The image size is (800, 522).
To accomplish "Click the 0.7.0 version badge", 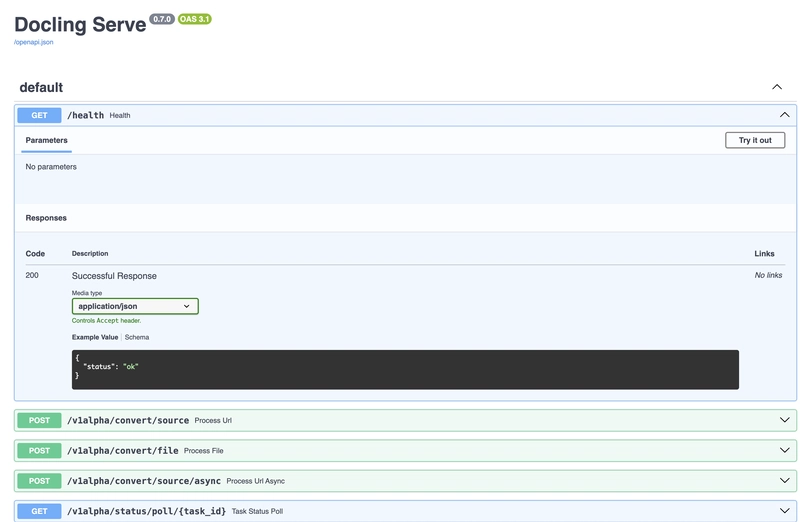I will click(162, 19).
